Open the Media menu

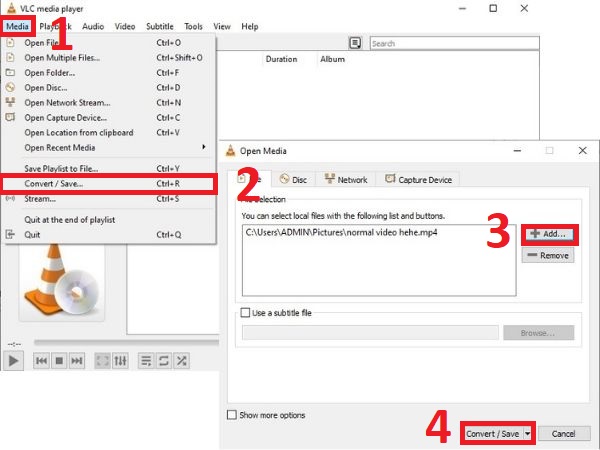pyautogui.click(x=17, y=26)
